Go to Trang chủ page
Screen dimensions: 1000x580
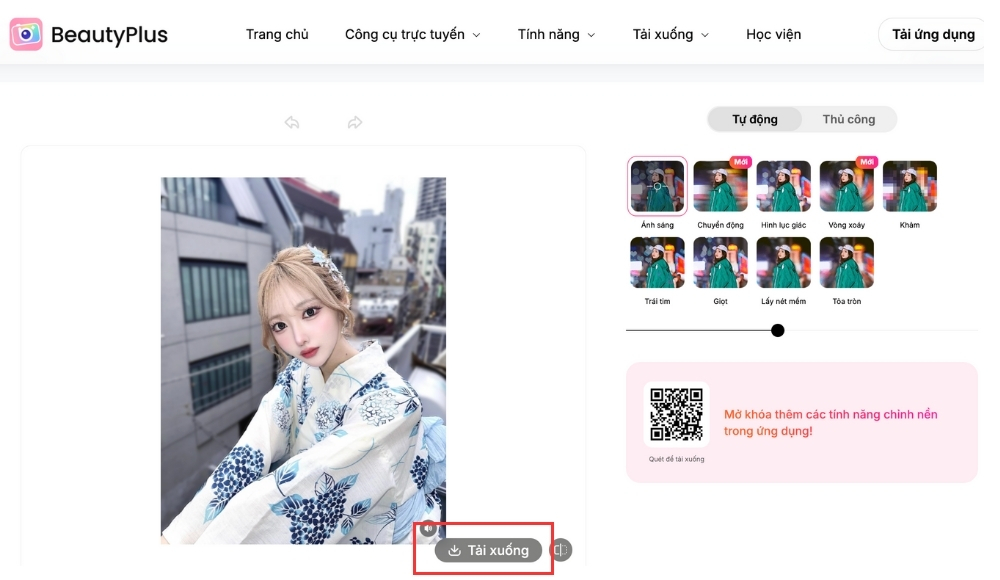pos(277,35)
